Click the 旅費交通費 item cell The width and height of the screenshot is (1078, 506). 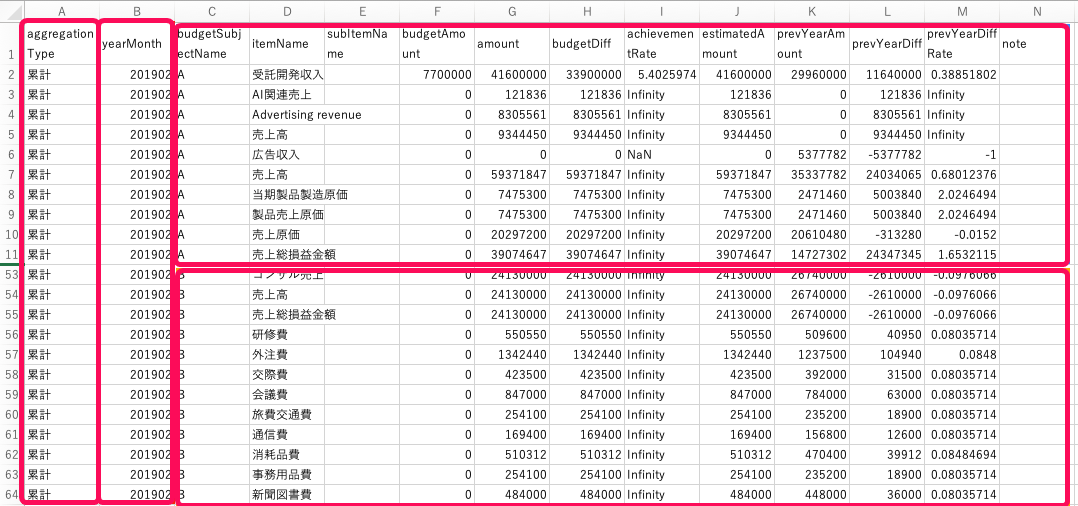pyautogui.click(x=287, y=415)
